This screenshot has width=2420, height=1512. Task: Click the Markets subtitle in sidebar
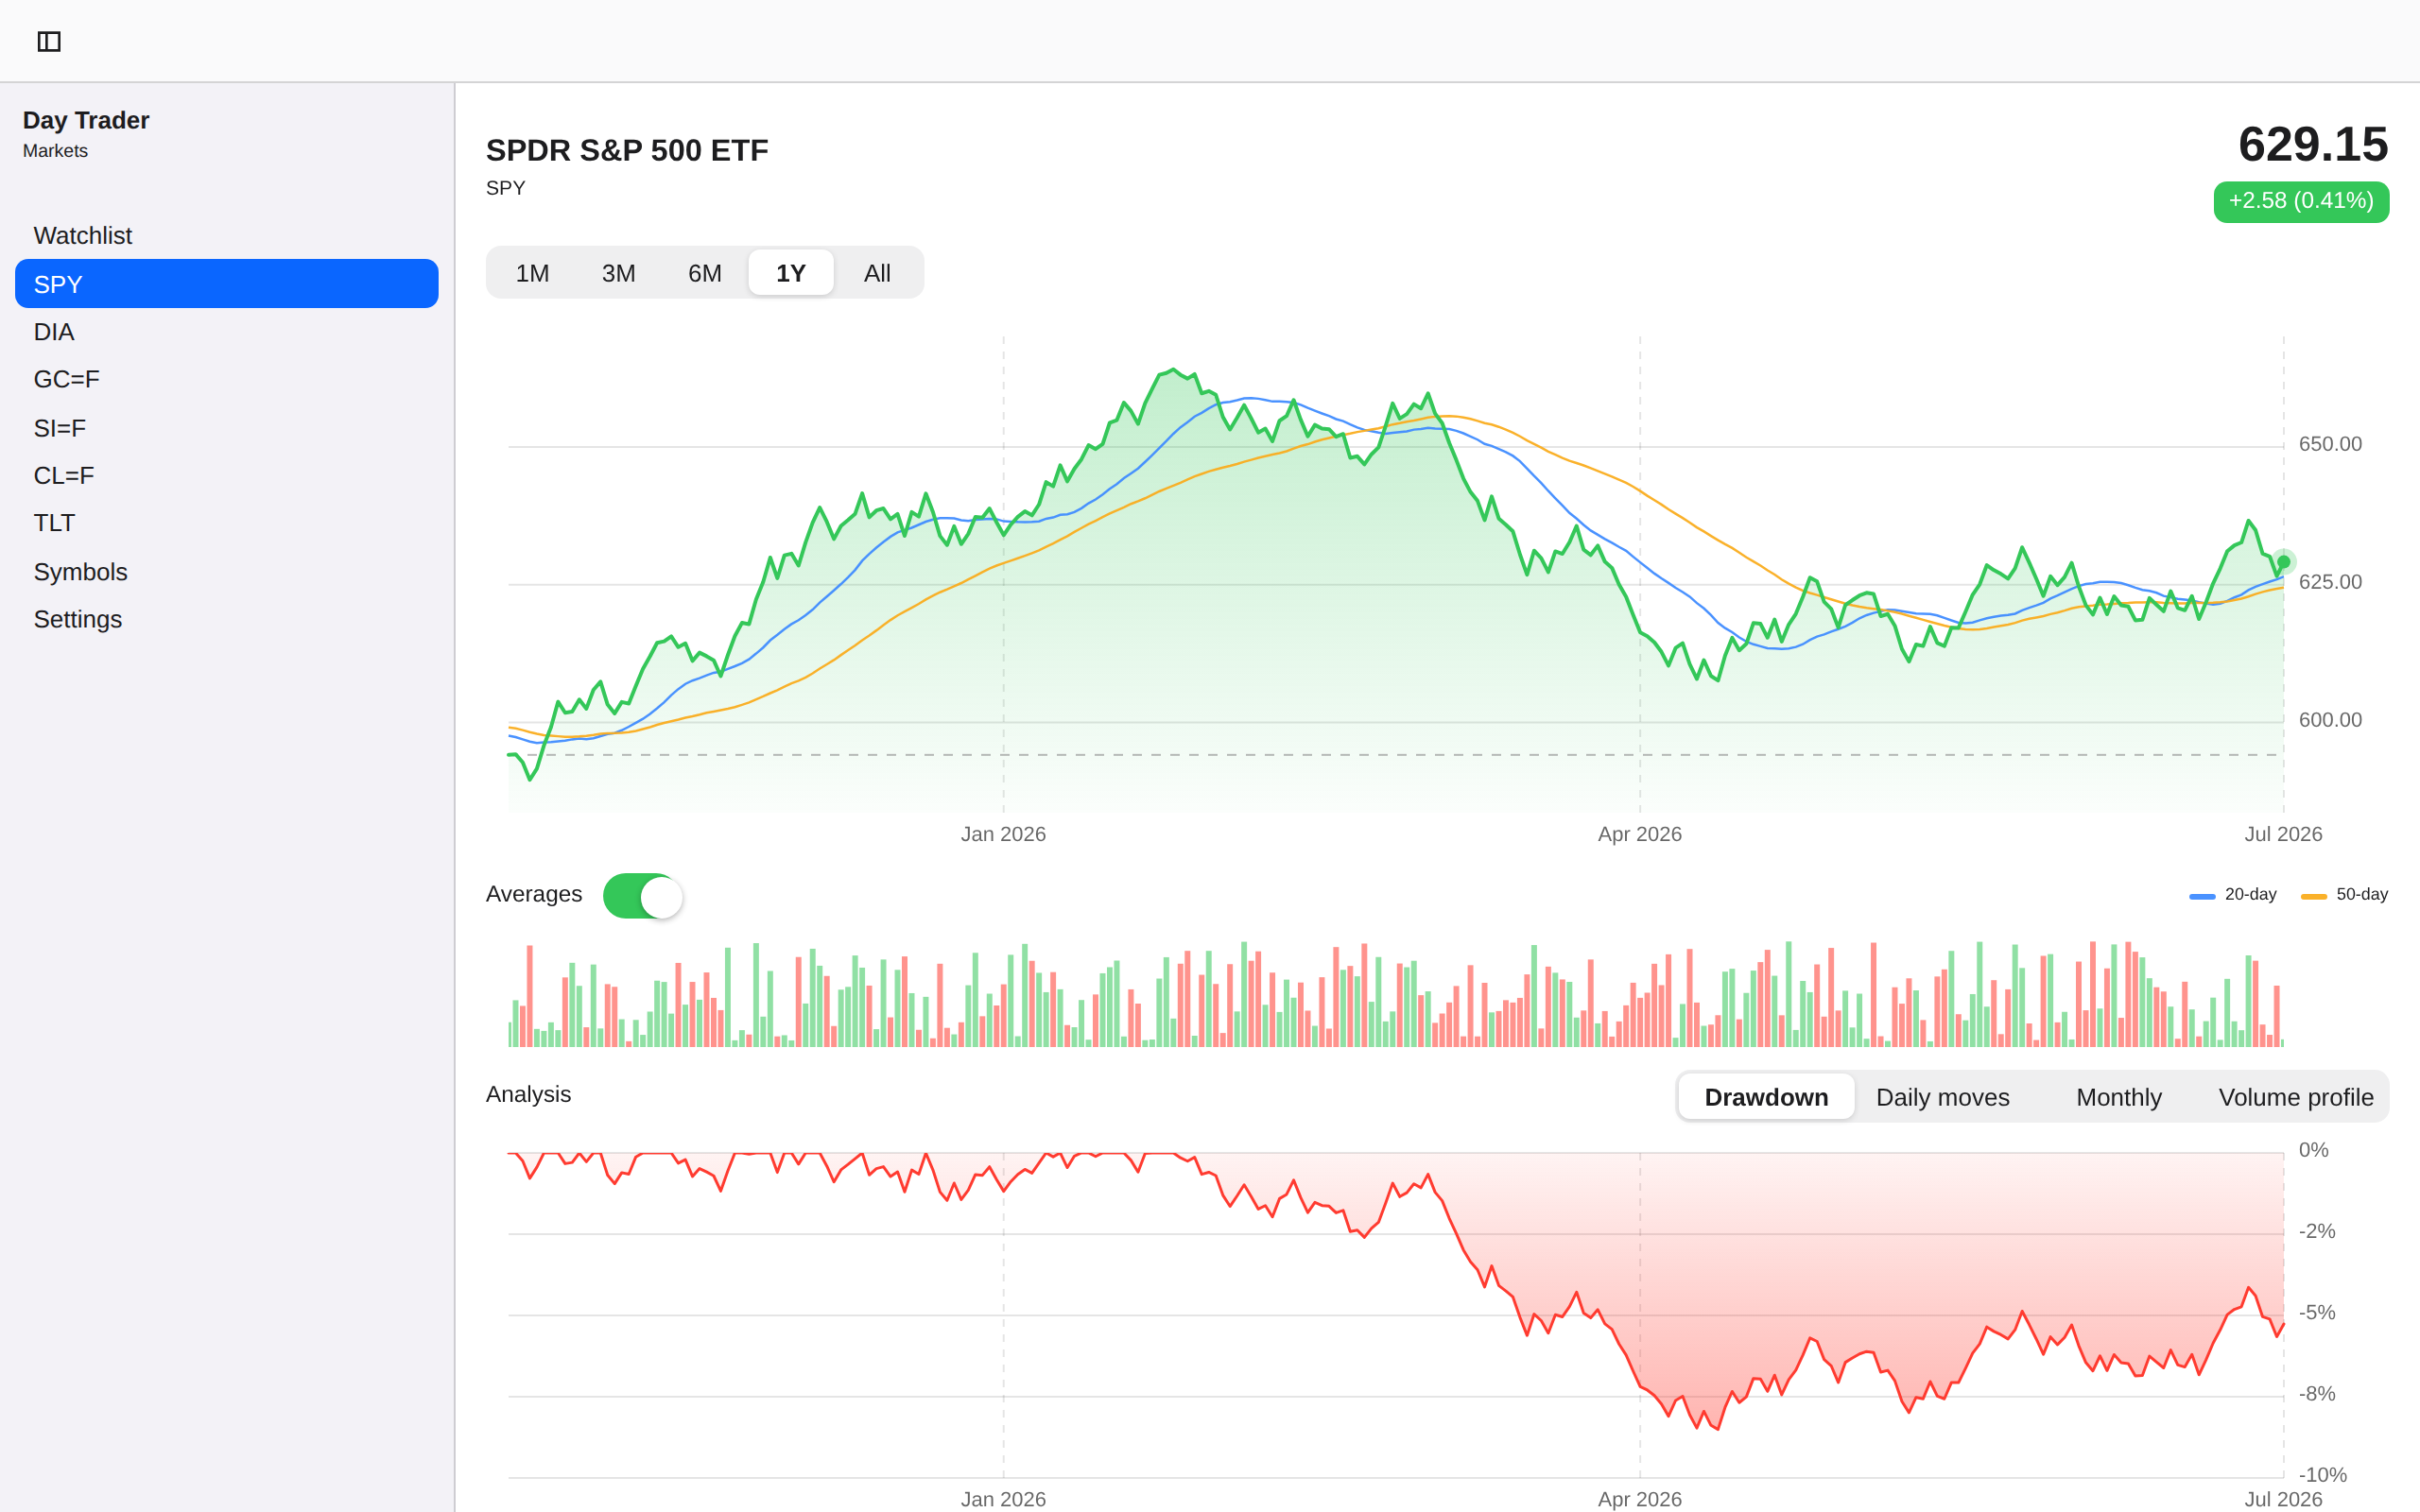pos(55,151)
